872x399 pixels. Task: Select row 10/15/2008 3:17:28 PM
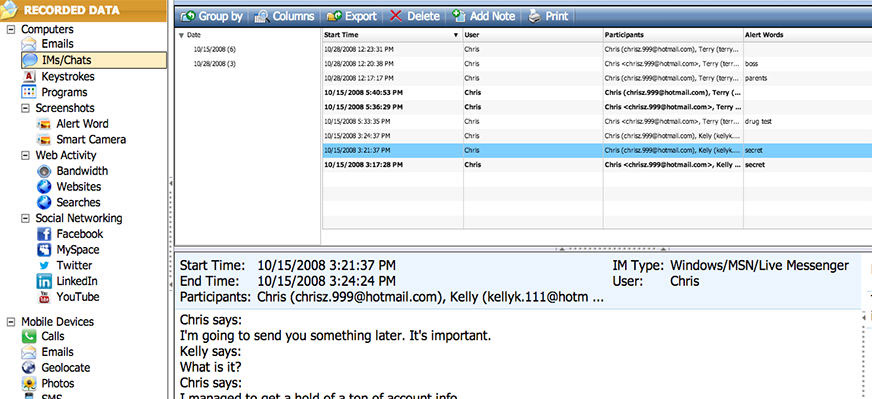pos(597,165)
